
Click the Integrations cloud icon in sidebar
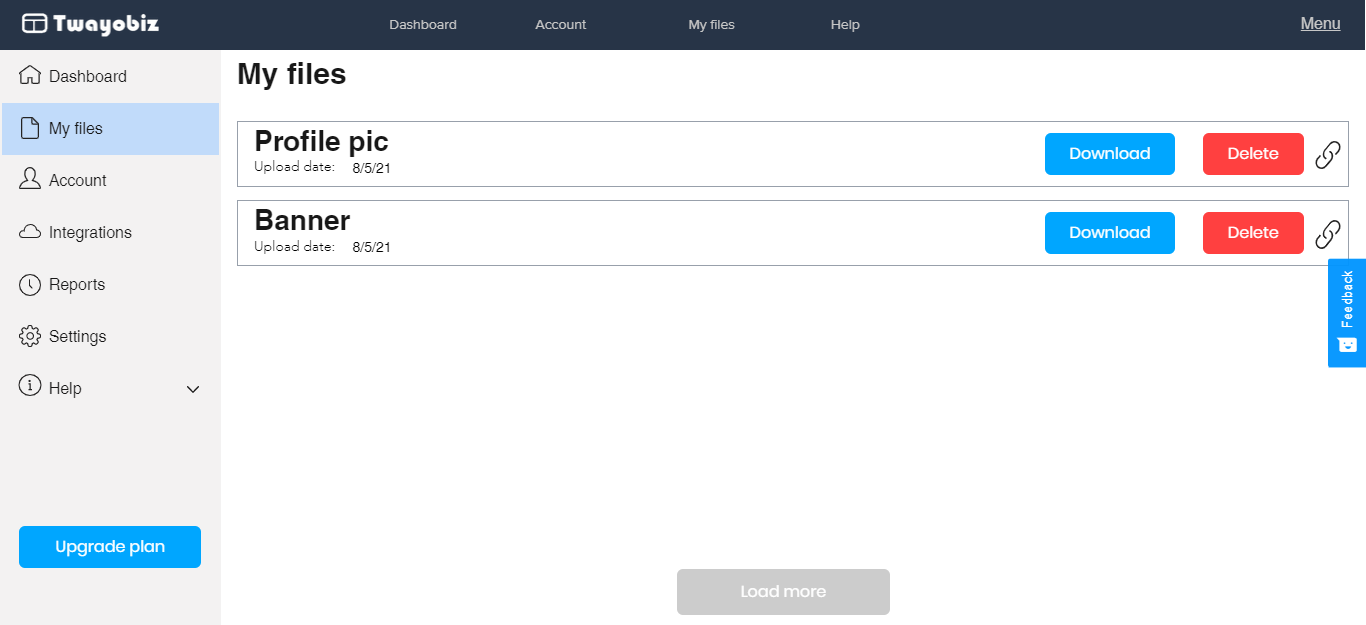30,232
